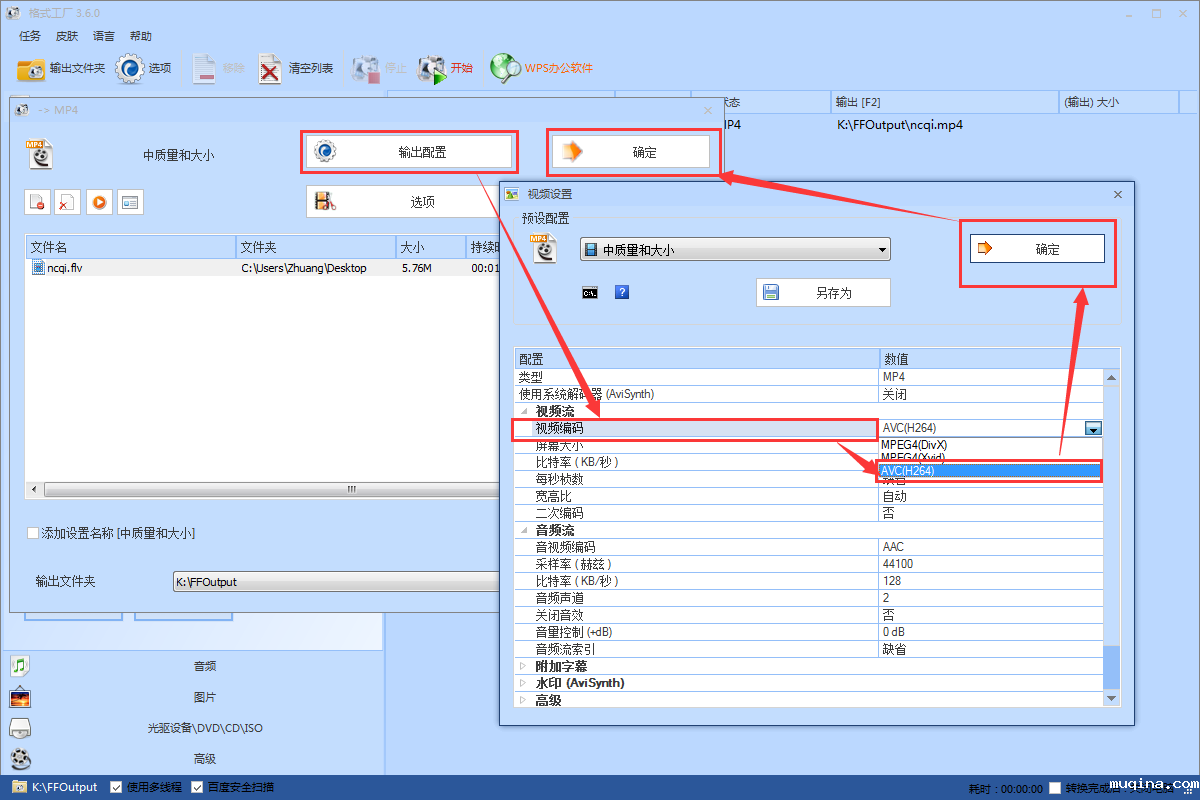
Task: Click the command line console icon
Action: click(590, 292)
